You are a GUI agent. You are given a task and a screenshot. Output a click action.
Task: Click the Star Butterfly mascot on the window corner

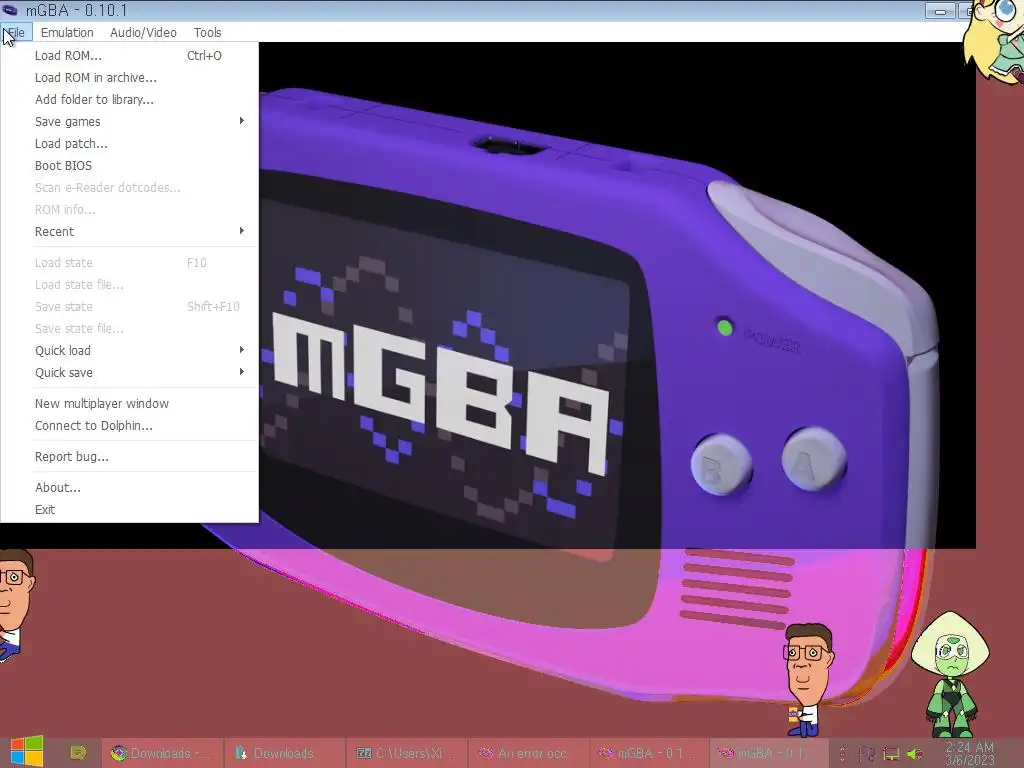(x=993, y=40)
